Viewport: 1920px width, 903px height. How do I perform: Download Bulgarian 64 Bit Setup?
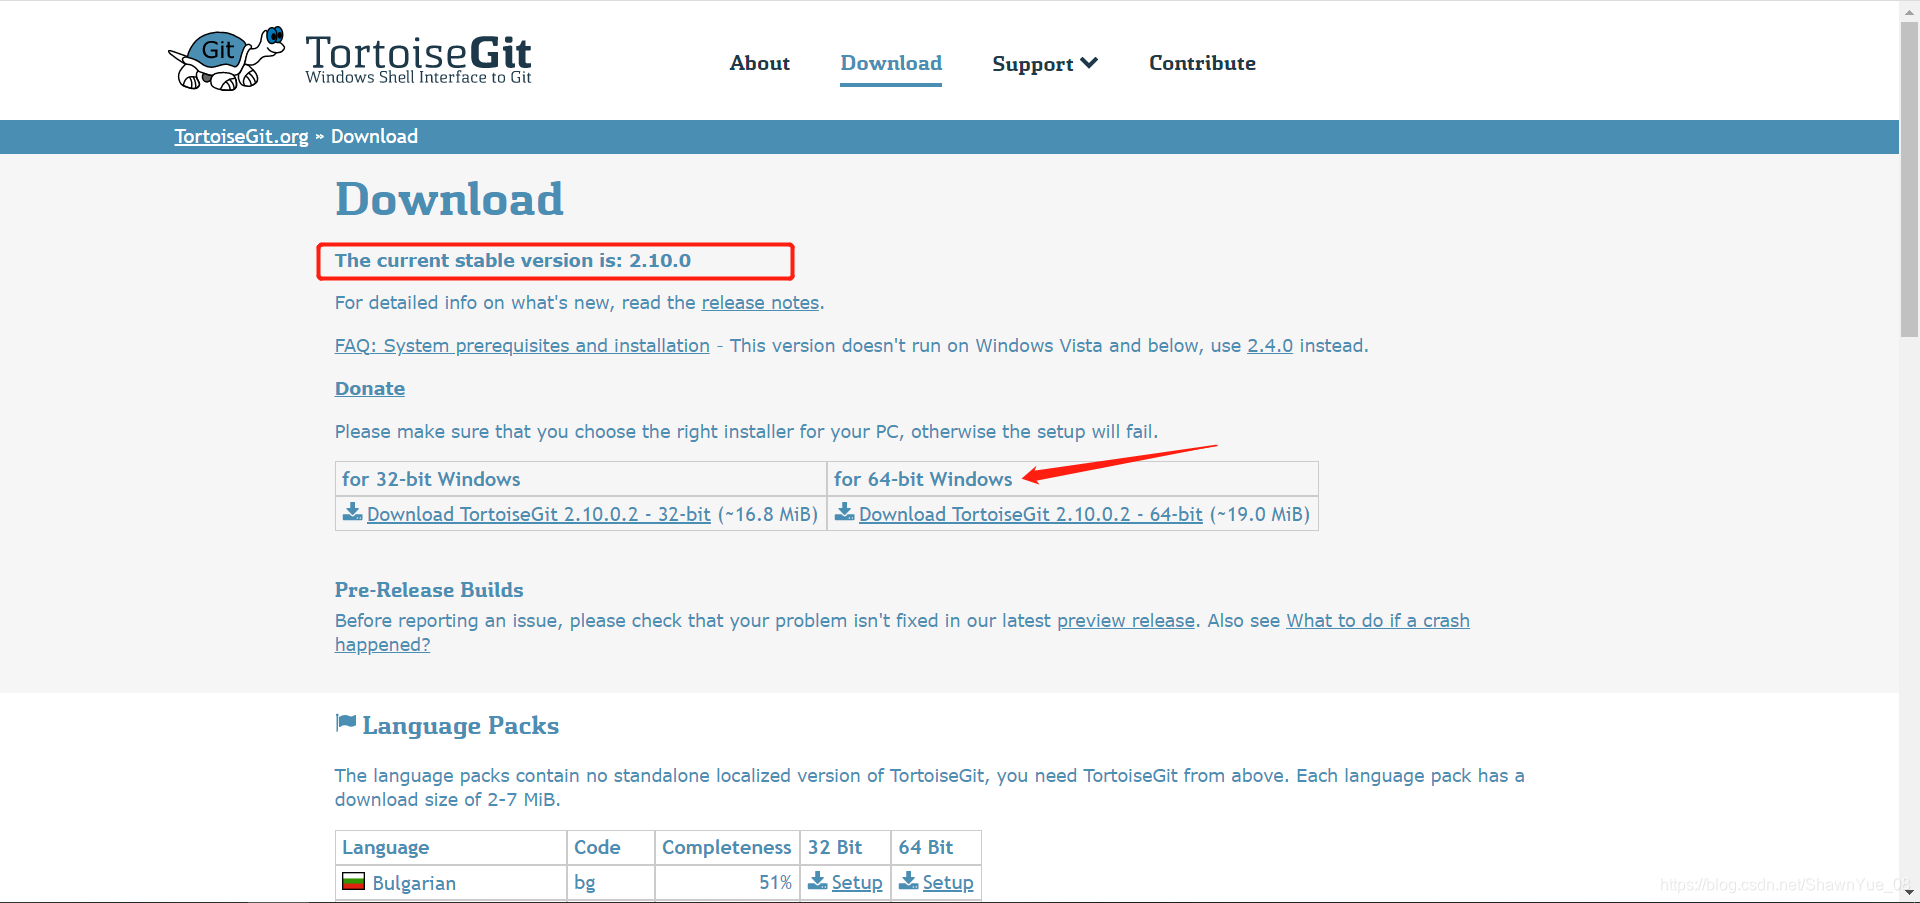(x=948, y=882)
